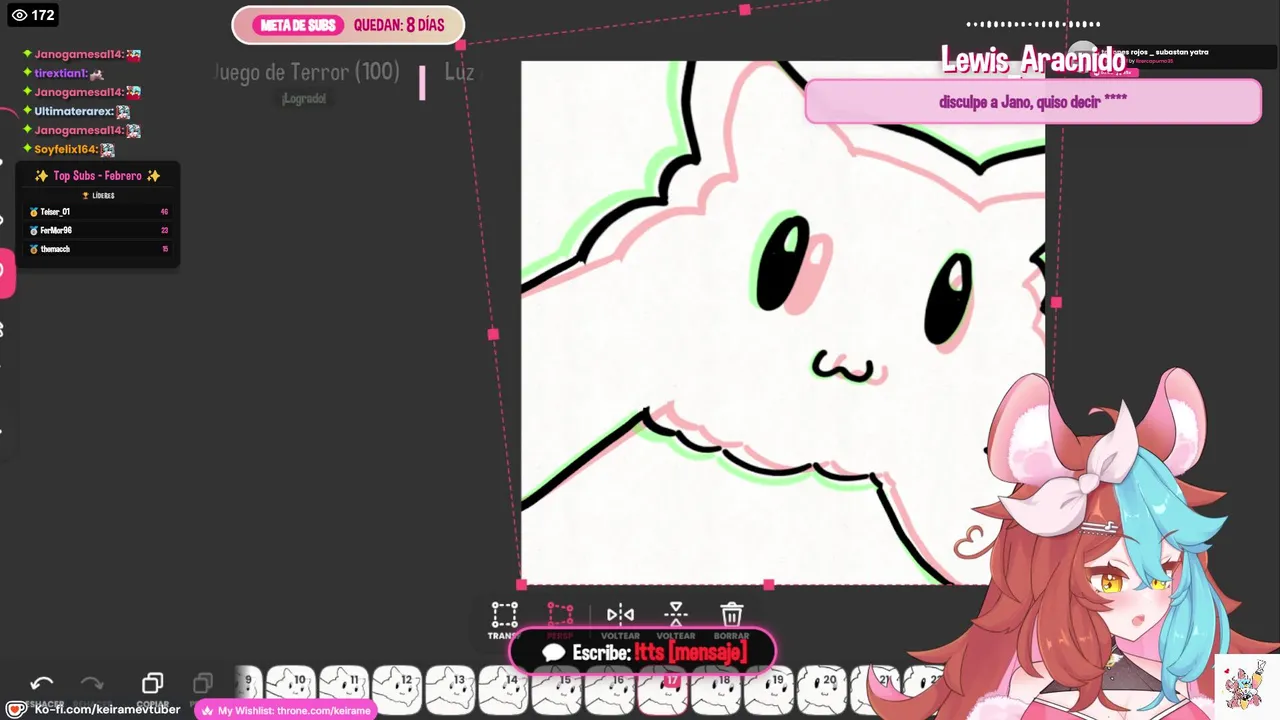Select the Transformar tool icon
1280x720 pixels.
pyautogui.click(x=504, y=614)
